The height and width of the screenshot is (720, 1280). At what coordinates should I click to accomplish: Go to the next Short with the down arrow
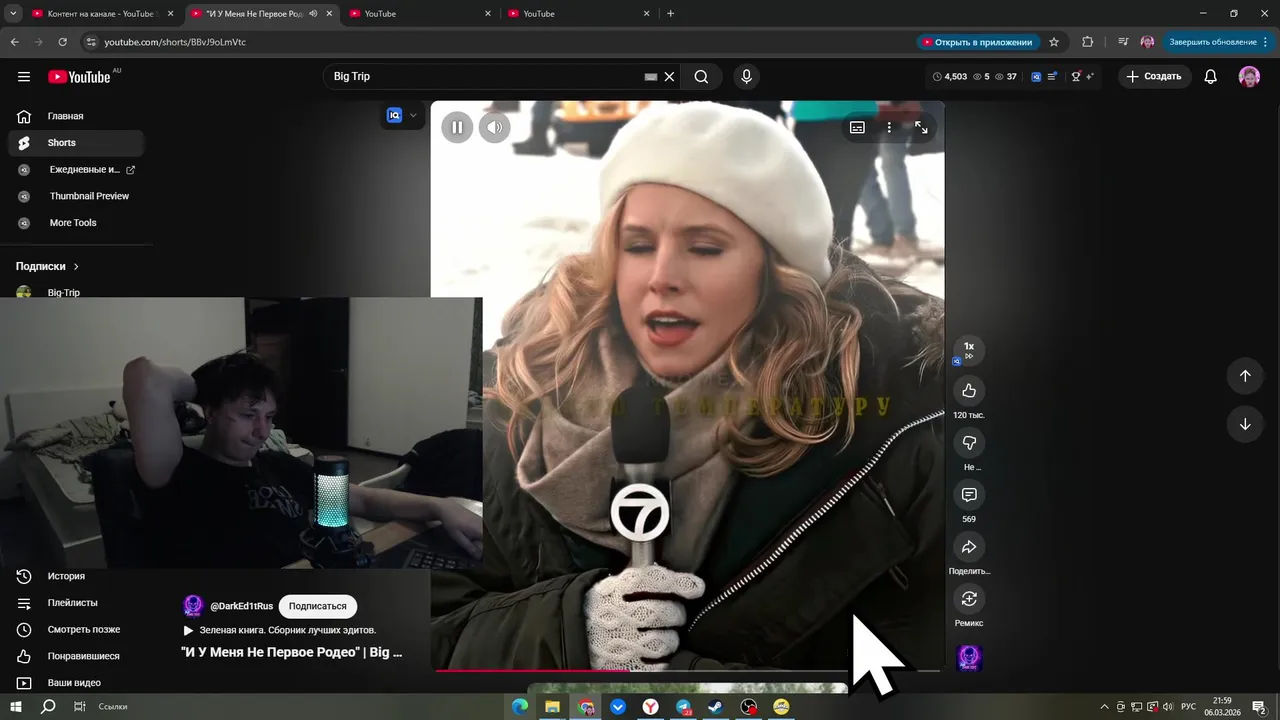coord(1245,424)
